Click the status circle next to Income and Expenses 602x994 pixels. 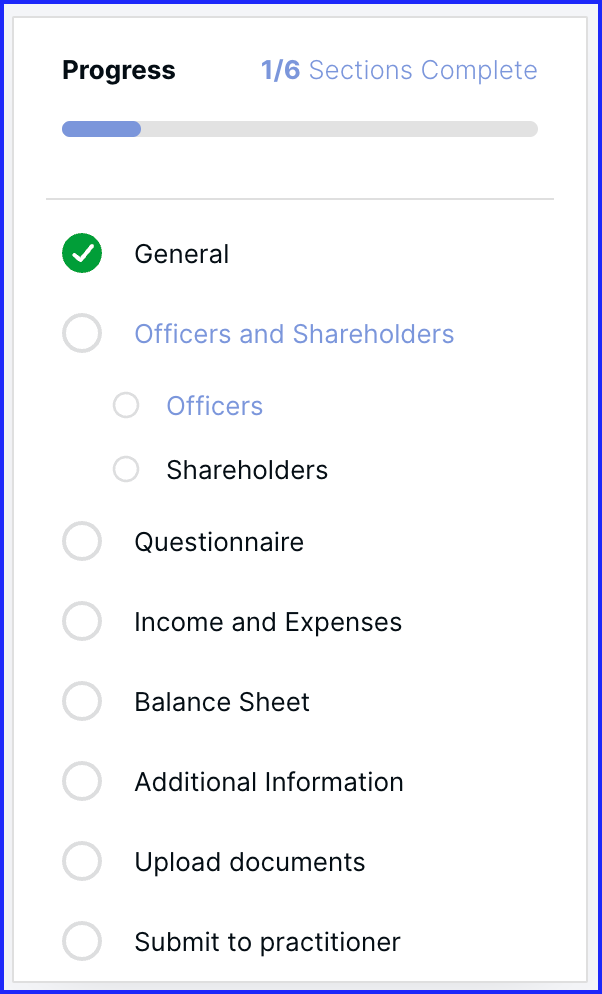(82, 622)
